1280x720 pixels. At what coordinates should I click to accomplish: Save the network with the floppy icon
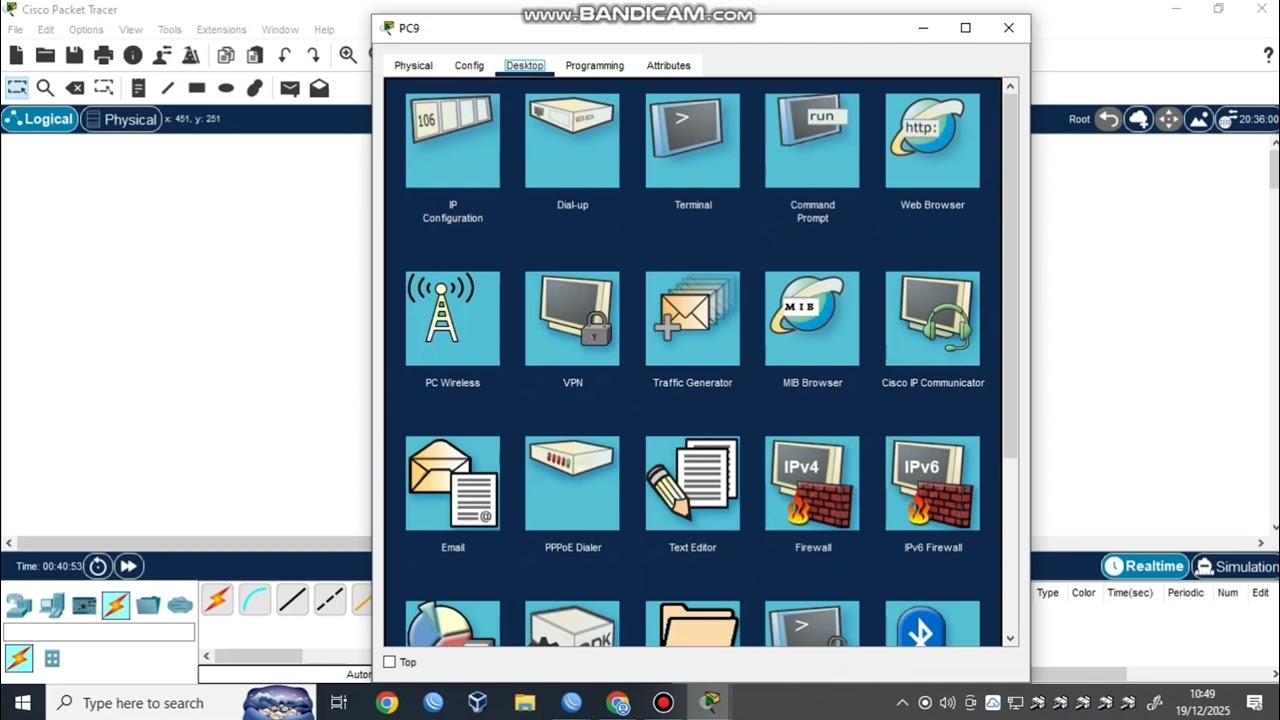point(74,55)
